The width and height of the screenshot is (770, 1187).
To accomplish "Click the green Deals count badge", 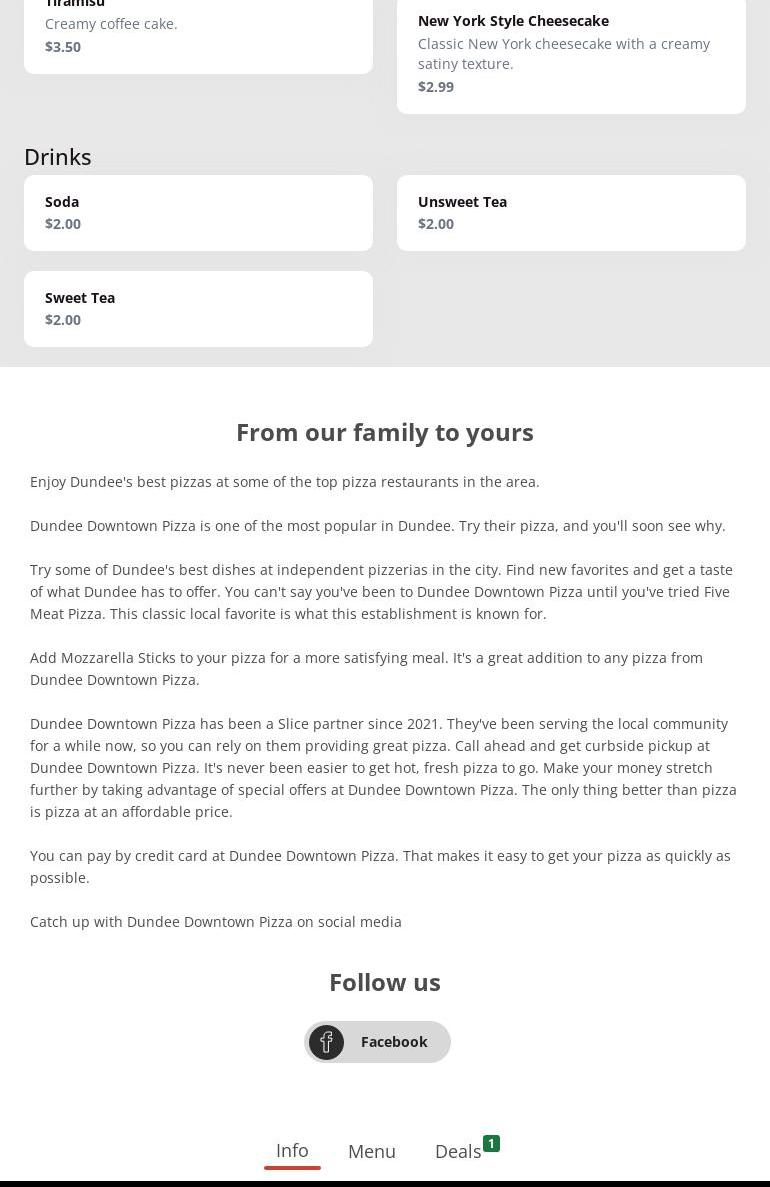I will (x=491, y=1143).
